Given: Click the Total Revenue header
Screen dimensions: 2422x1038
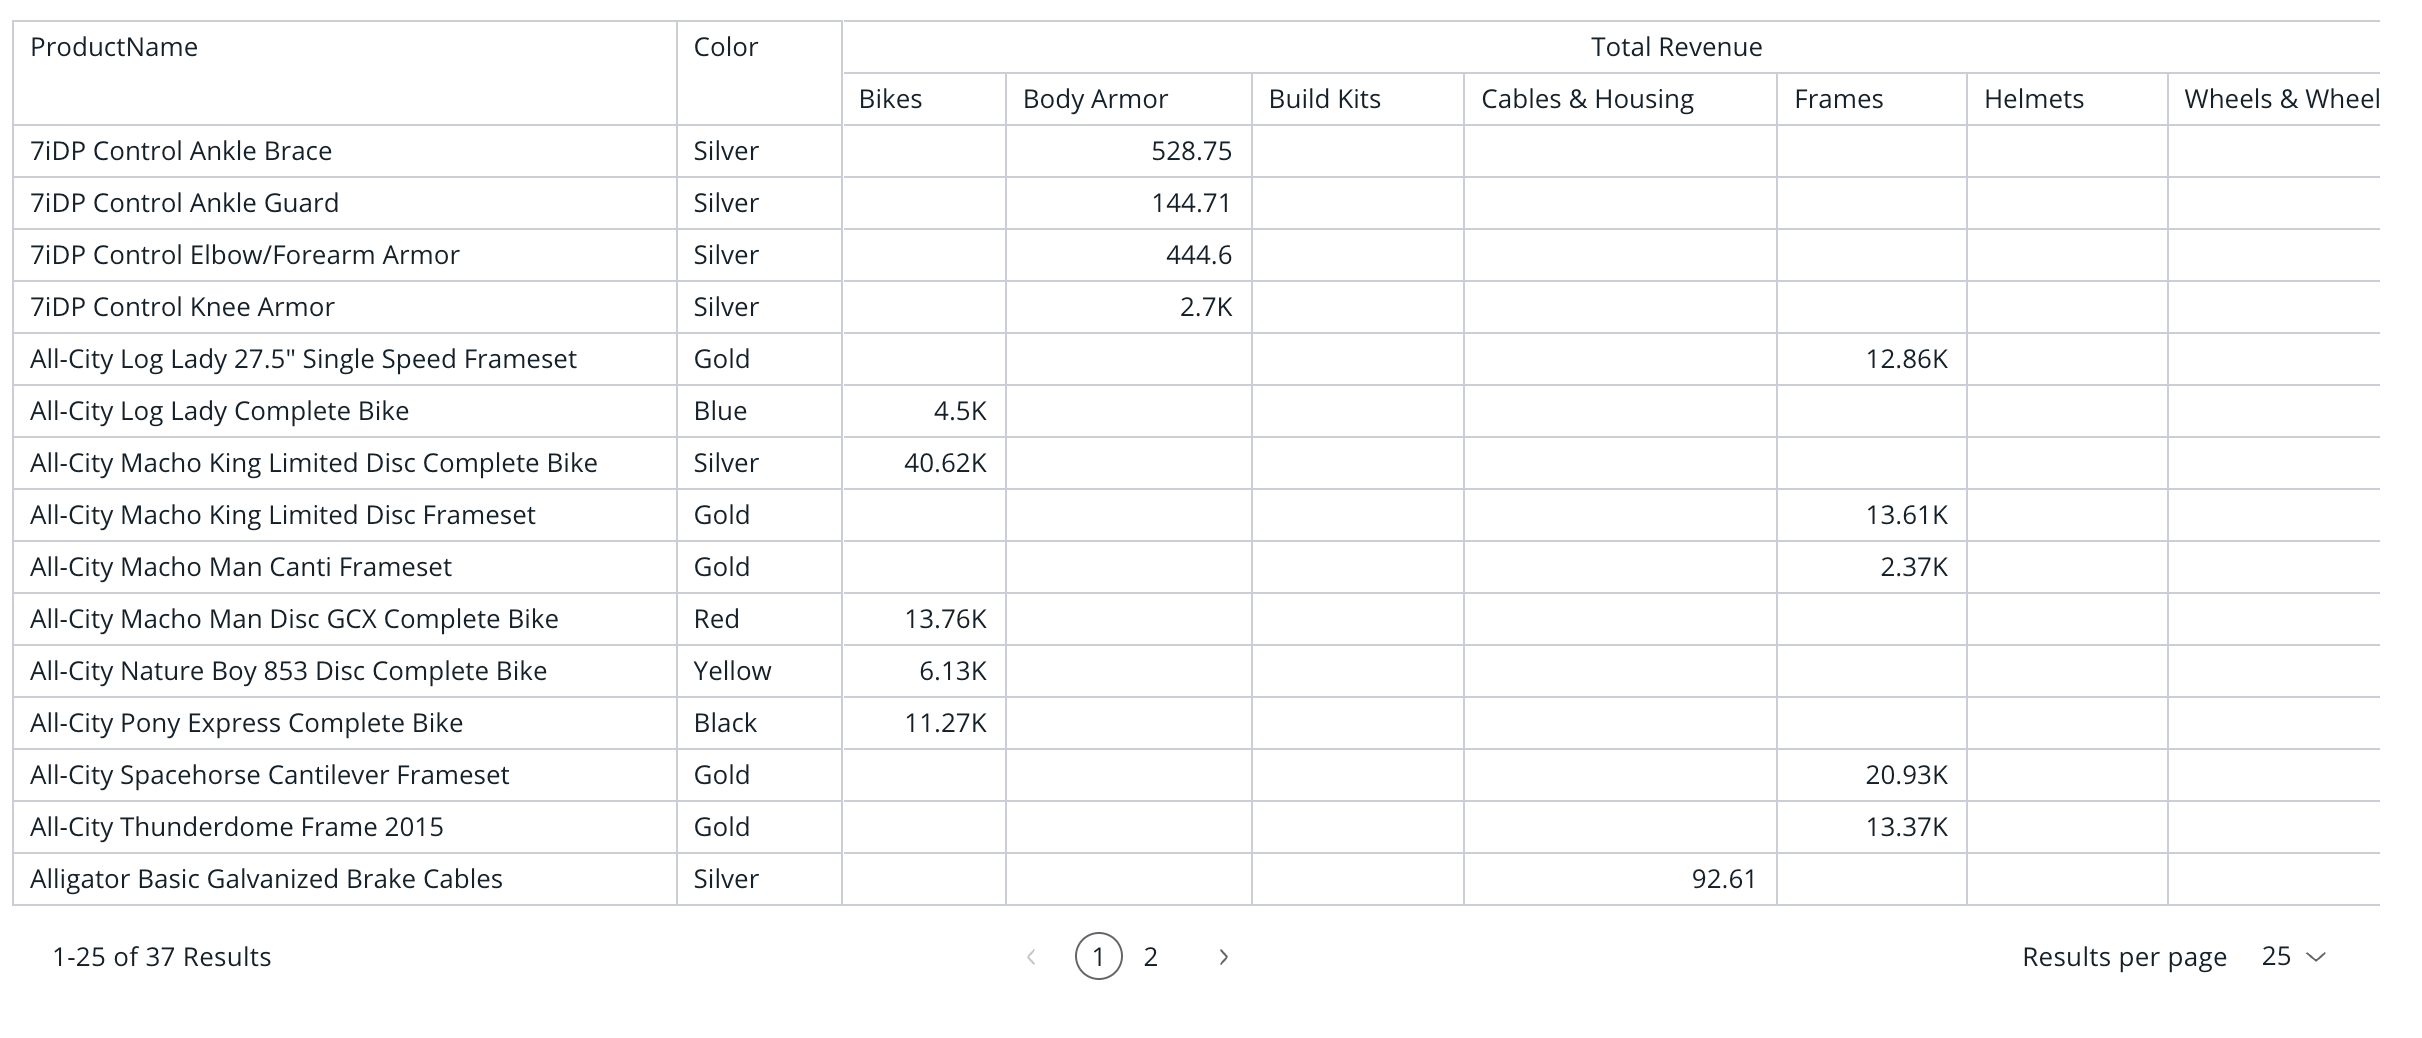Looking at the screenshot, I should (1676, 47).
